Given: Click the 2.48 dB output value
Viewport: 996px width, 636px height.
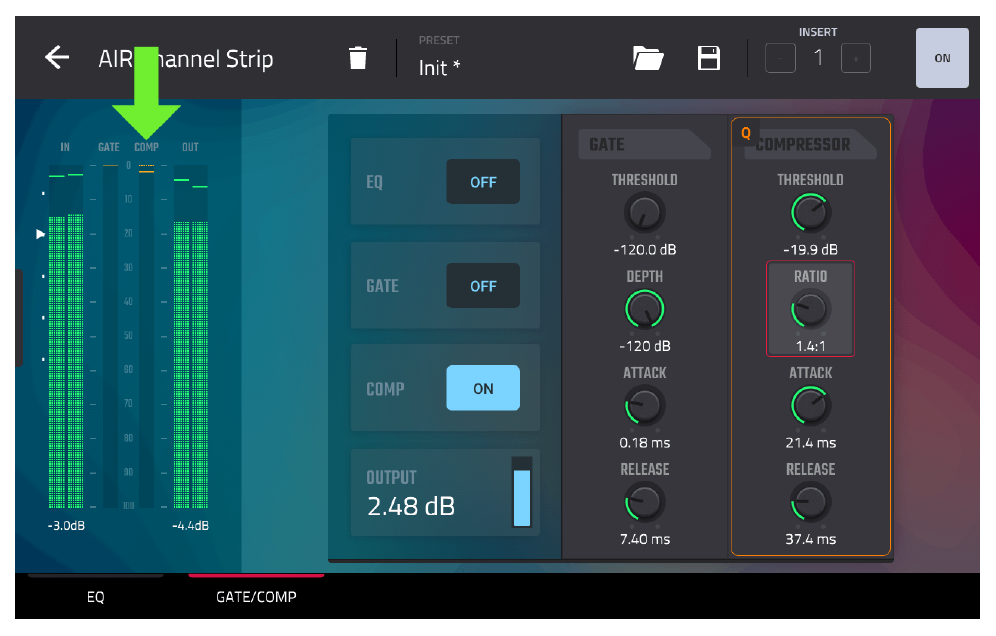Looking at the screenshot, I should tap(411, 506).
